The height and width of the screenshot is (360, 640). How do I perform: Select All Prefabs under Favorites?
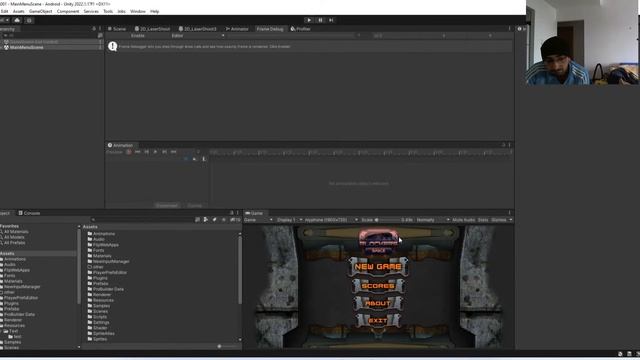(14, 243)
